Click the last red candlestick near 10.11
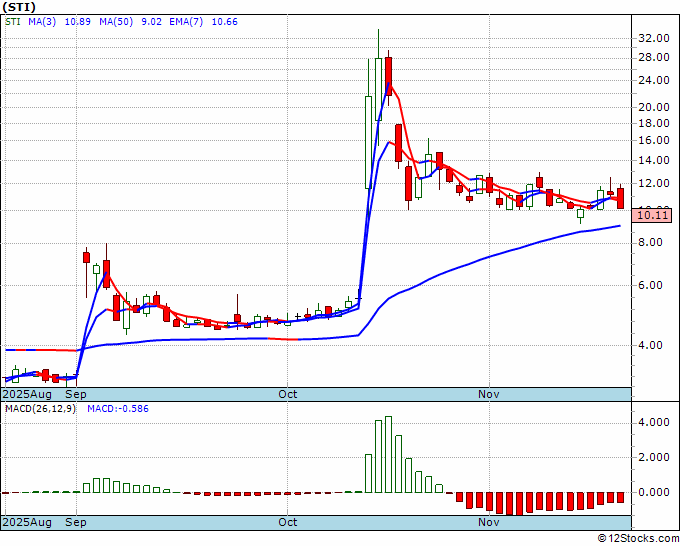 (x=621, y=198)
